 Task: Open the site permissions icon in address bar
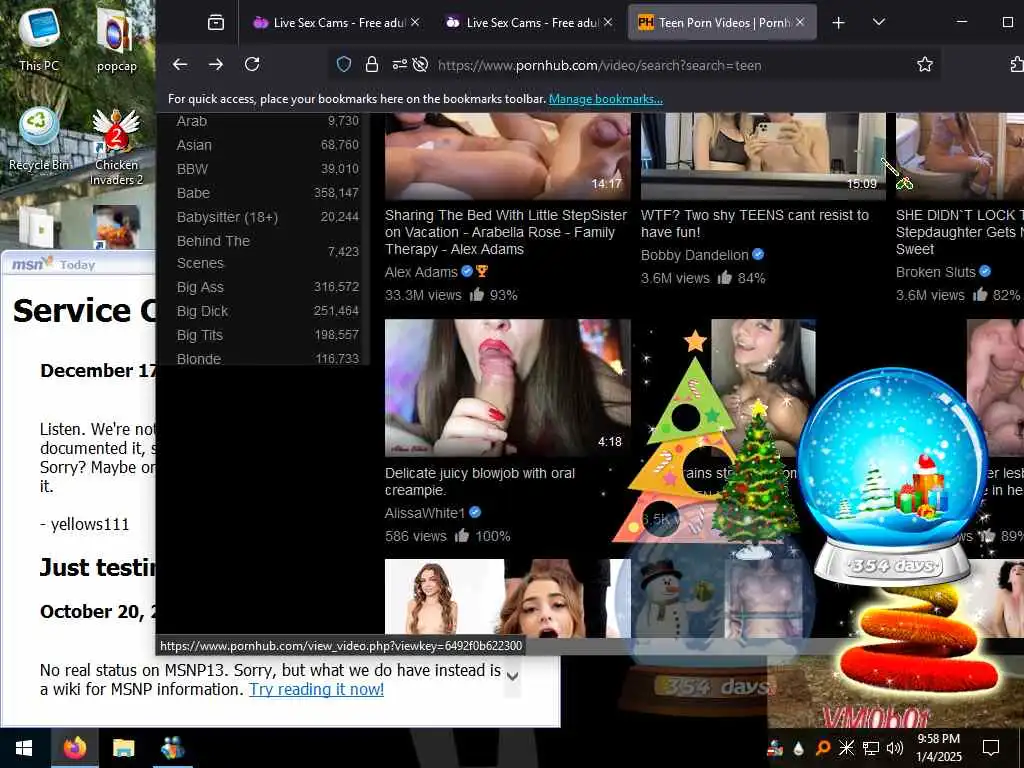point(399,64)
